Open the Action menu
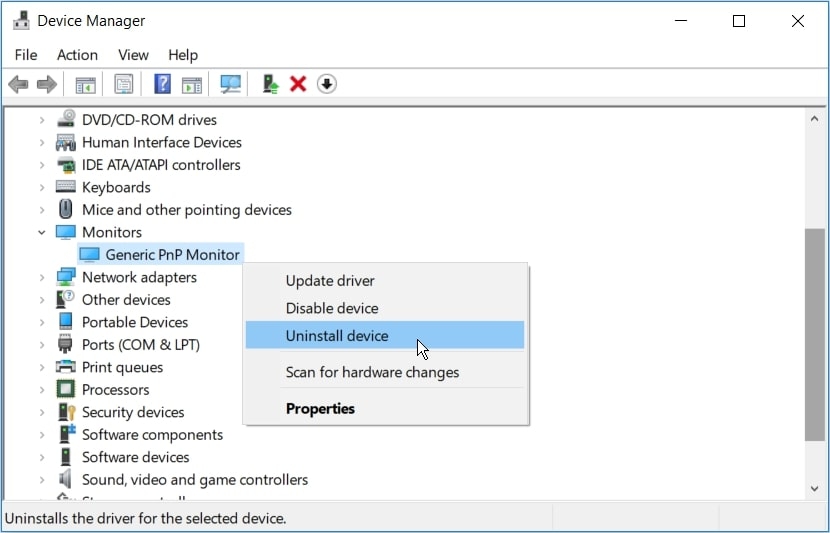830x533 pixels. [77, 55]
